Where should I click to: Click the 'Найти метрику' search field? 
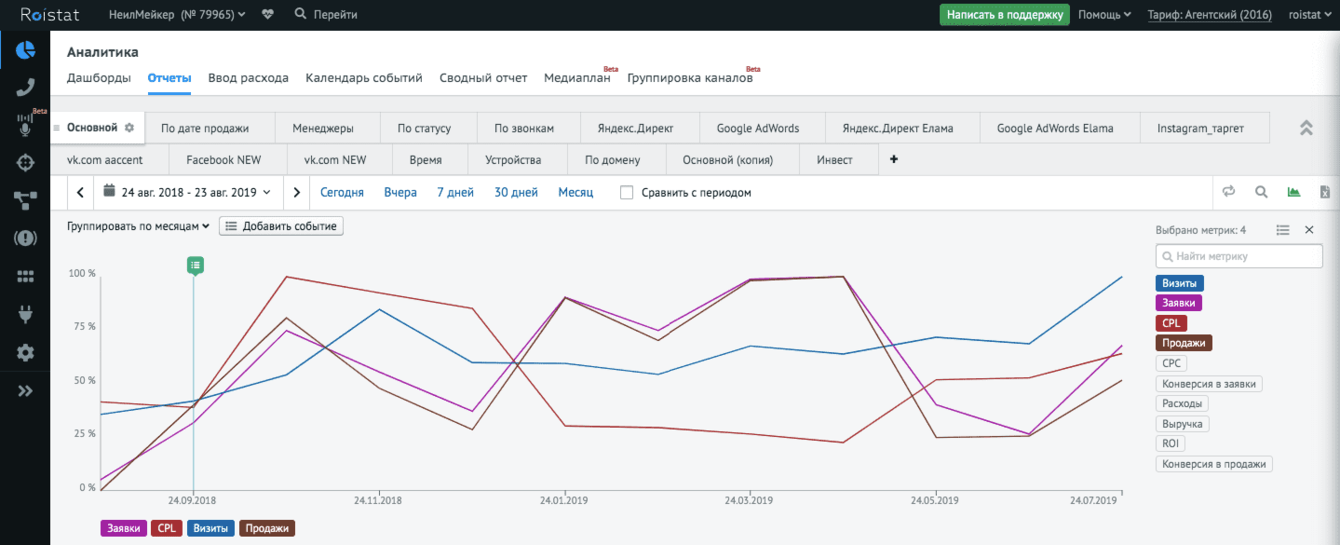click(1240, 256)
